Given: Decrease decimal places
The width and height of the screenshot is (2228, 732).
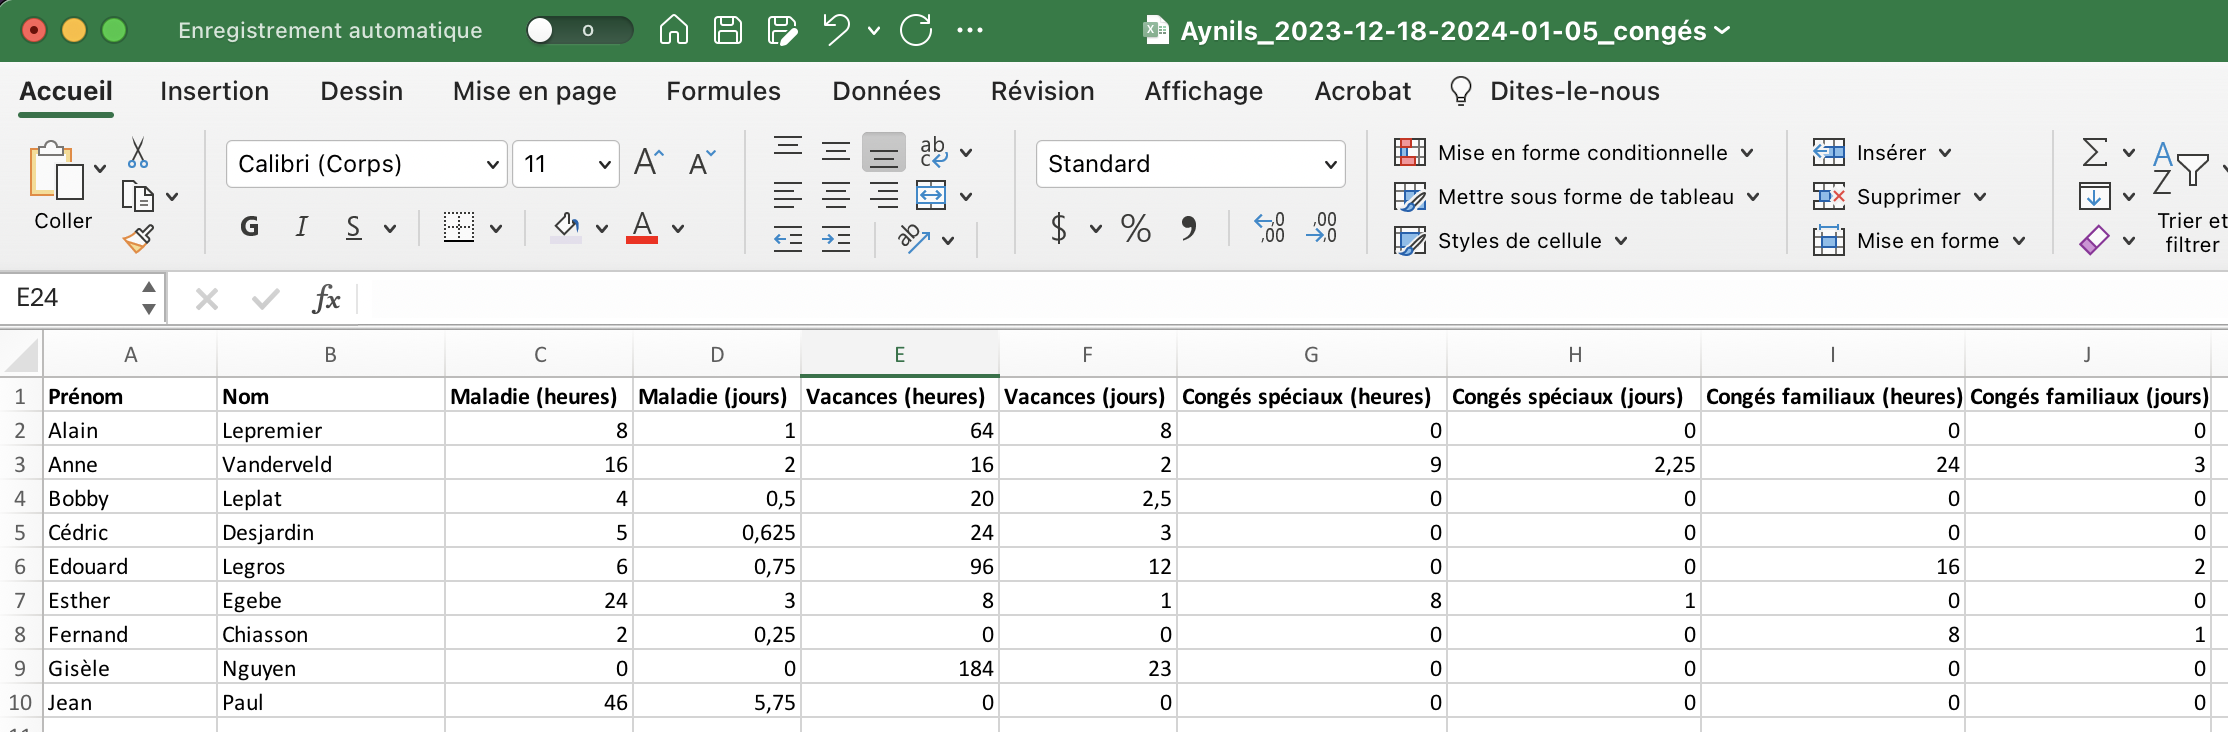Looking at the screenshot, I should click(x=1322, y=228).
